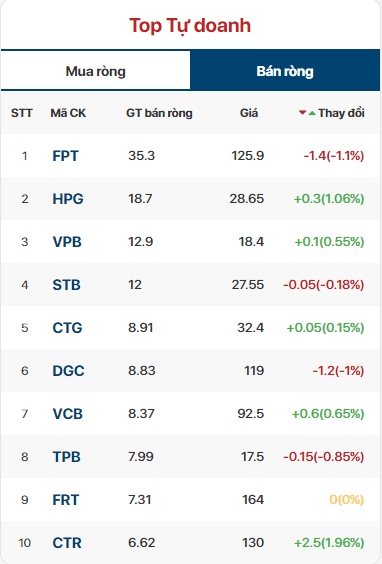Screen dimensions: 382x564
Task: Open the HPG stock link
Action: [68, 199]
